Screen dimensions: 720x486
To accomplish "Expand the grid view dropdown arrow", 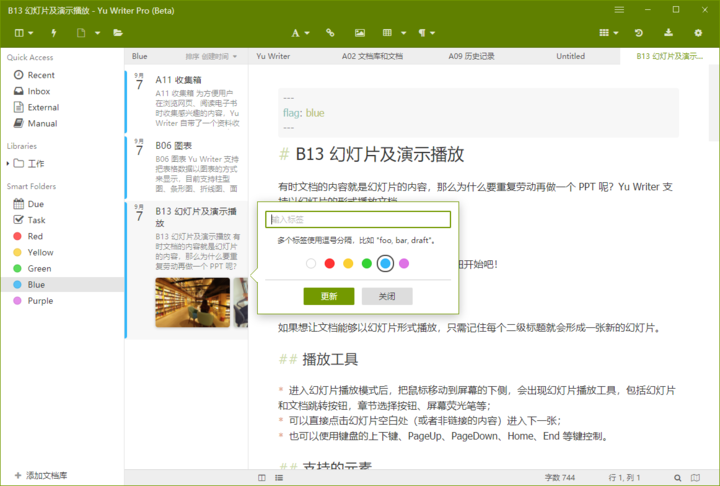I will pos(616,33).
